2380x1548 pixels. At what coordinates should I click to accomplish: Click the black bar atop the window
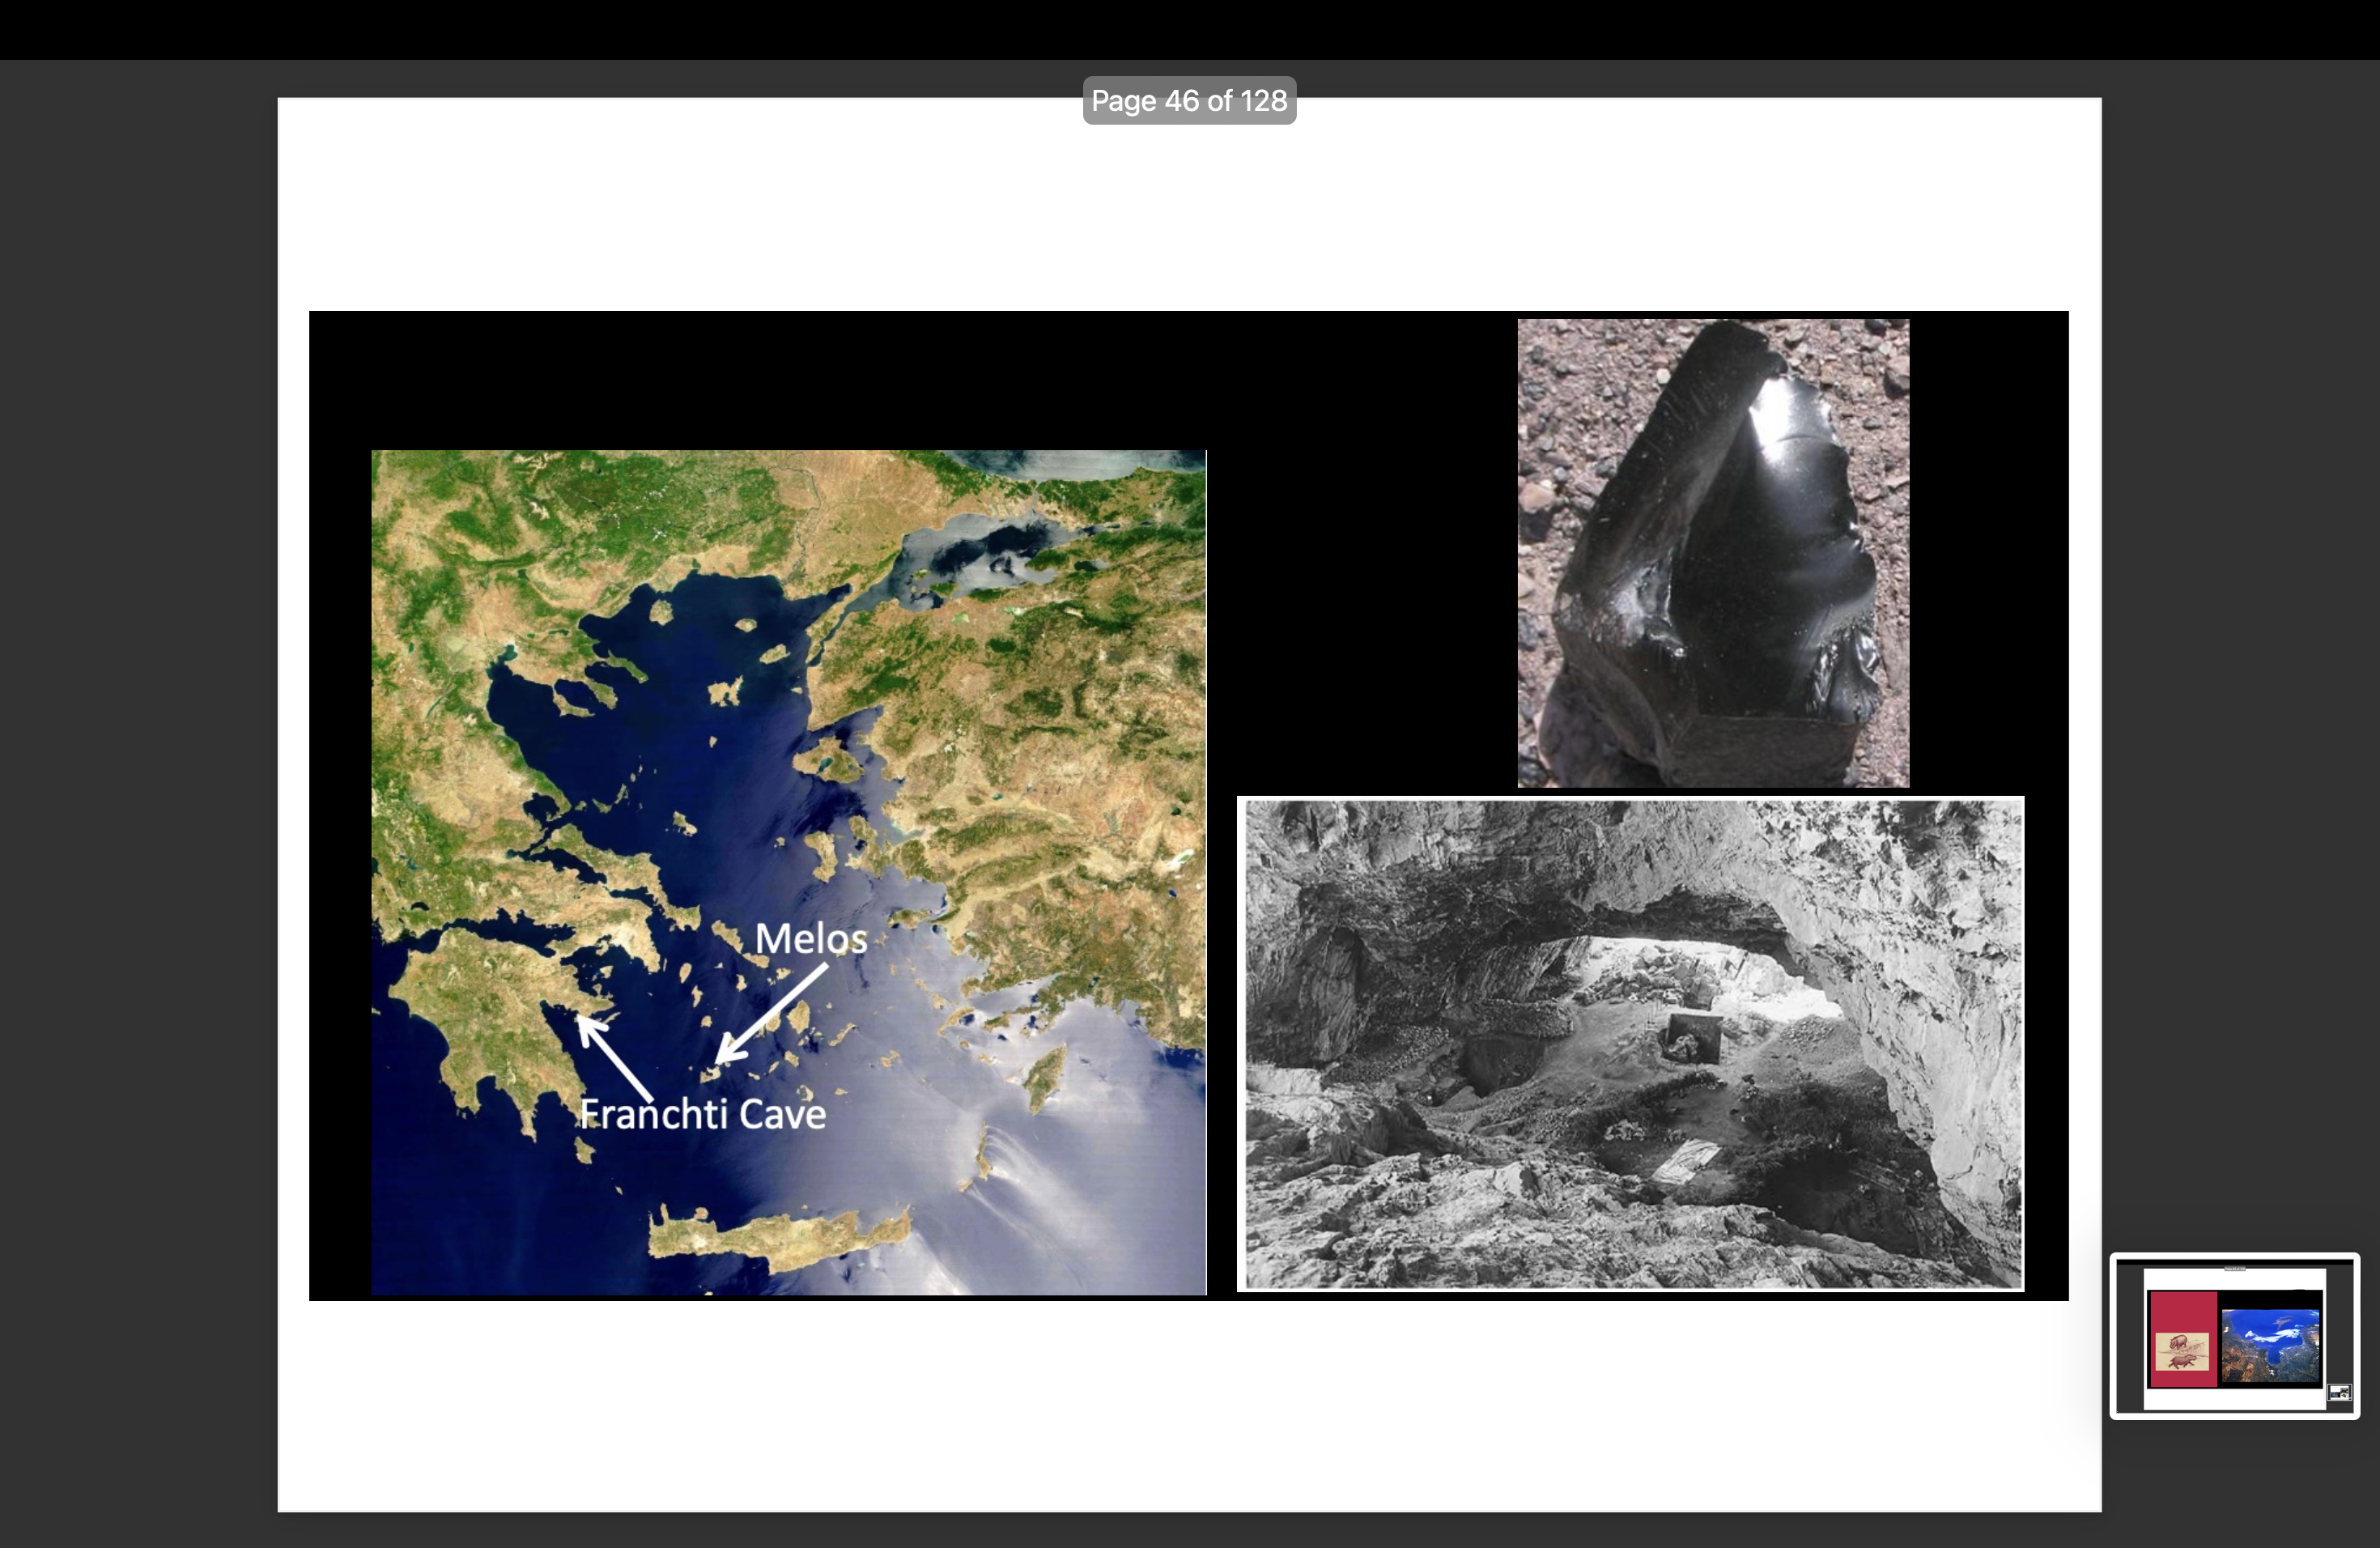tap(1188, 28)
